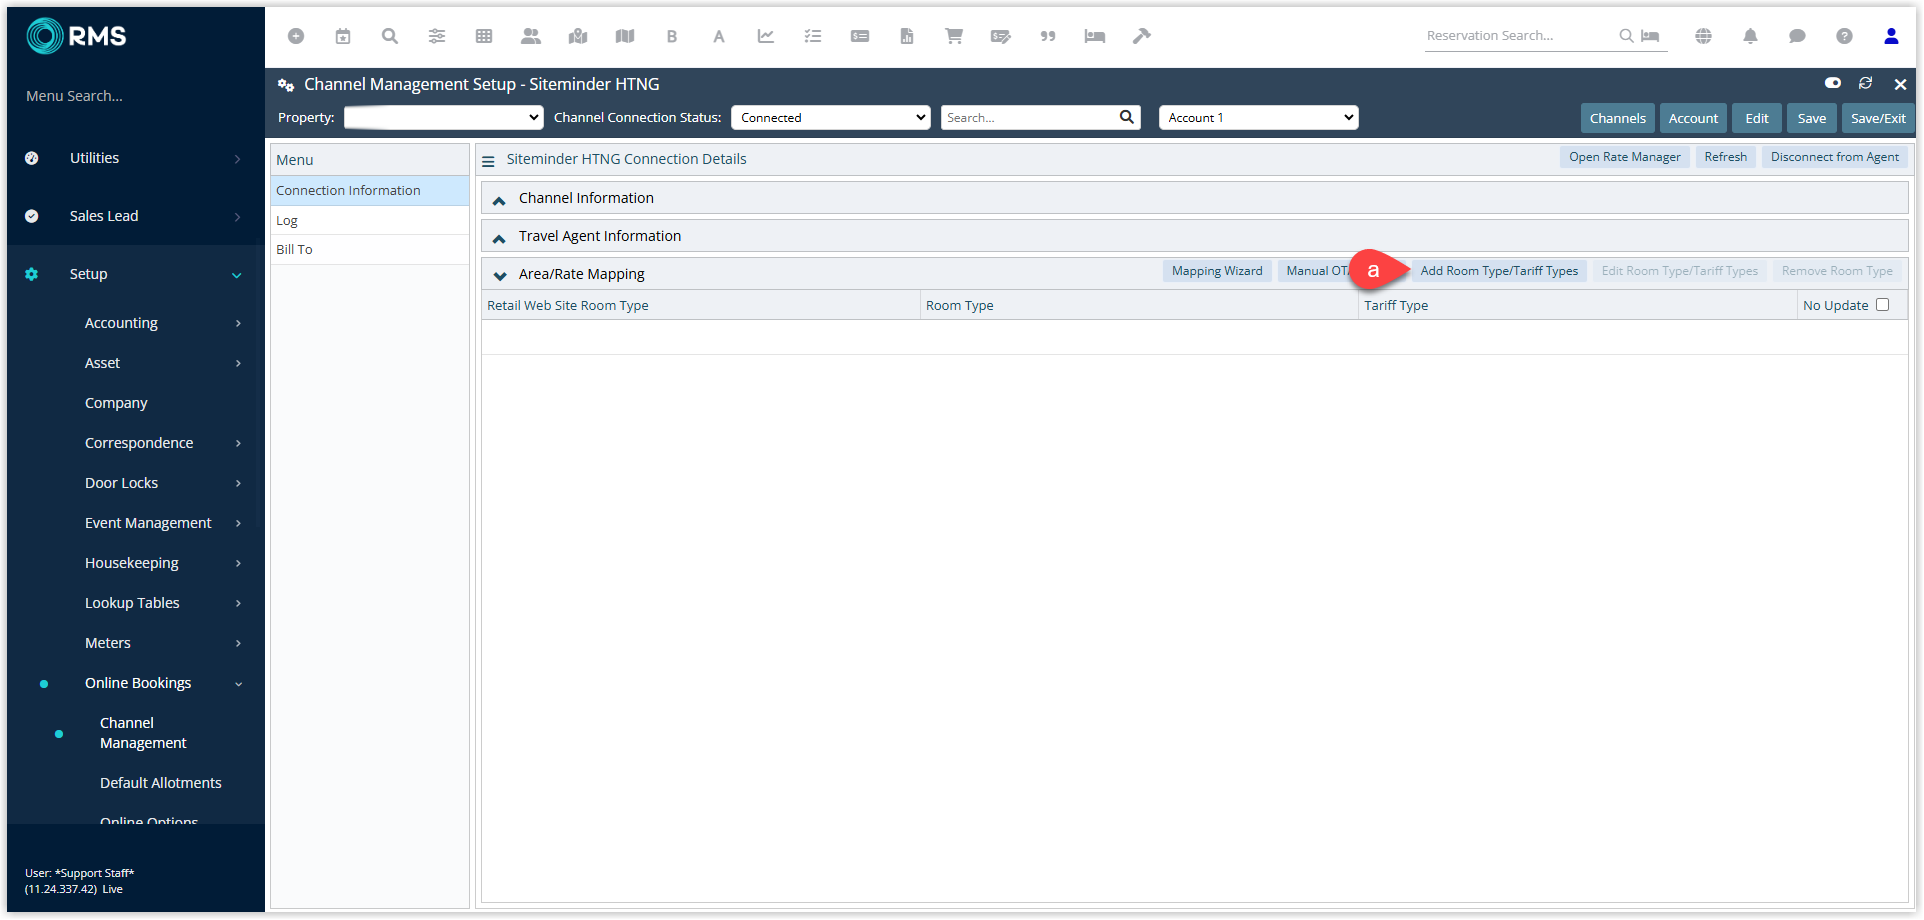Open the help question mark icon
The height and width of the screenshot is (920, 1924).
pos(1844,36)
